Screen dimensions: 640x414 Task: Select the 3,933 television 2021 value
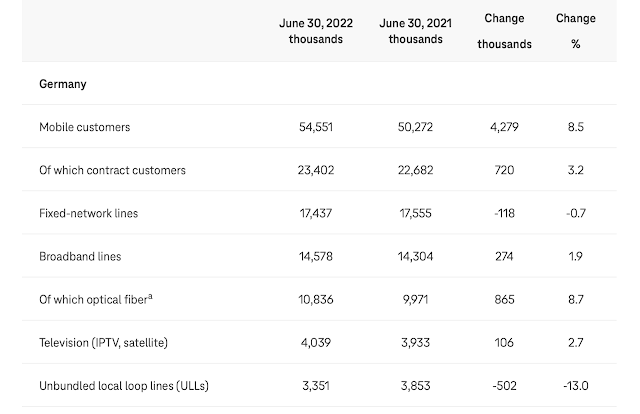point(416,343)
